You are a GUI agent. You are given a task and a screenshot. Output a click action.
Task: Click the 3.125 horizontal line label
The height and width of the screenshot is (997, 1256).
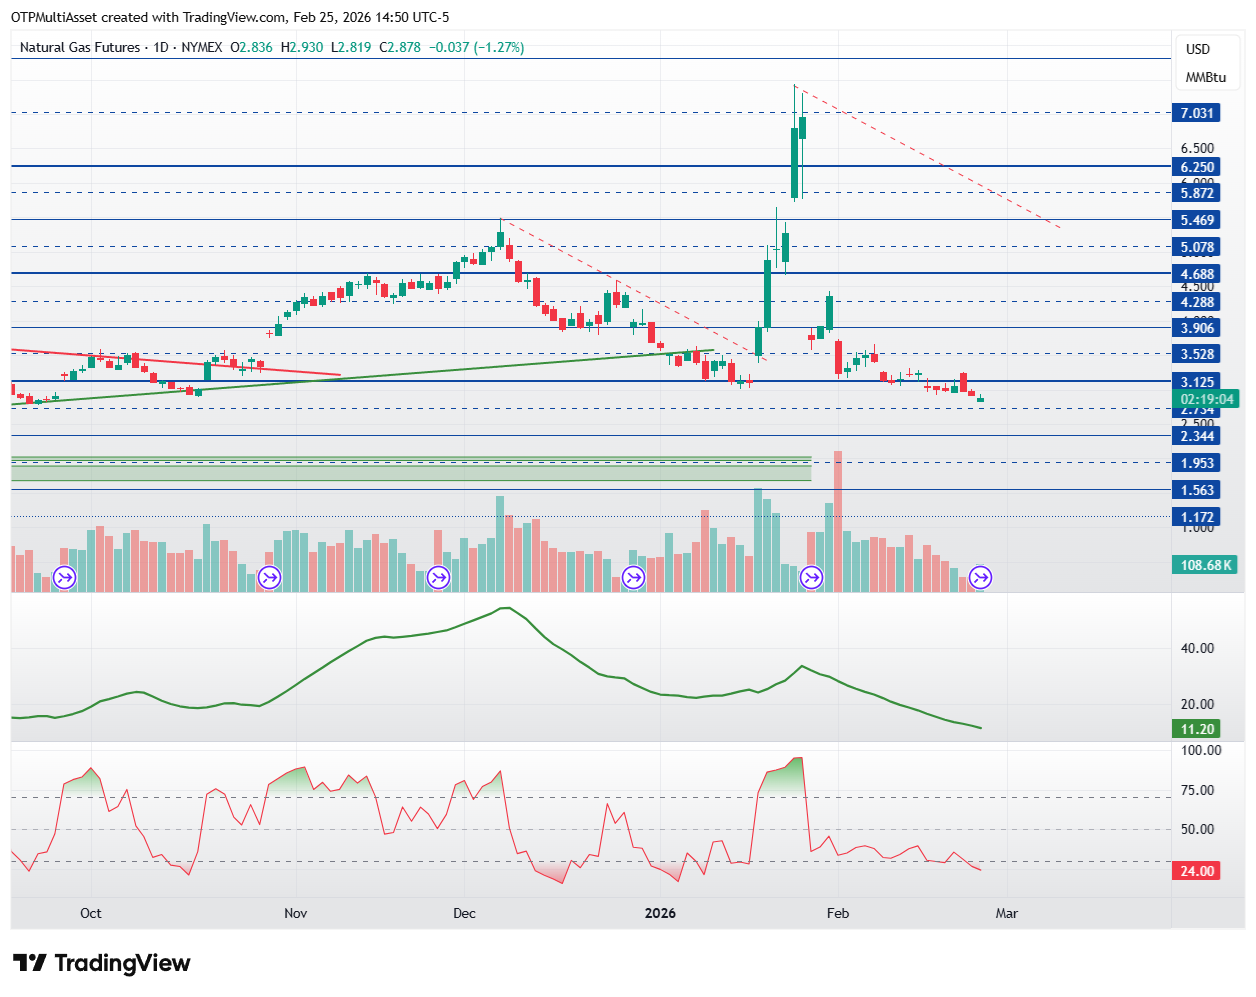pos(1197,382)
